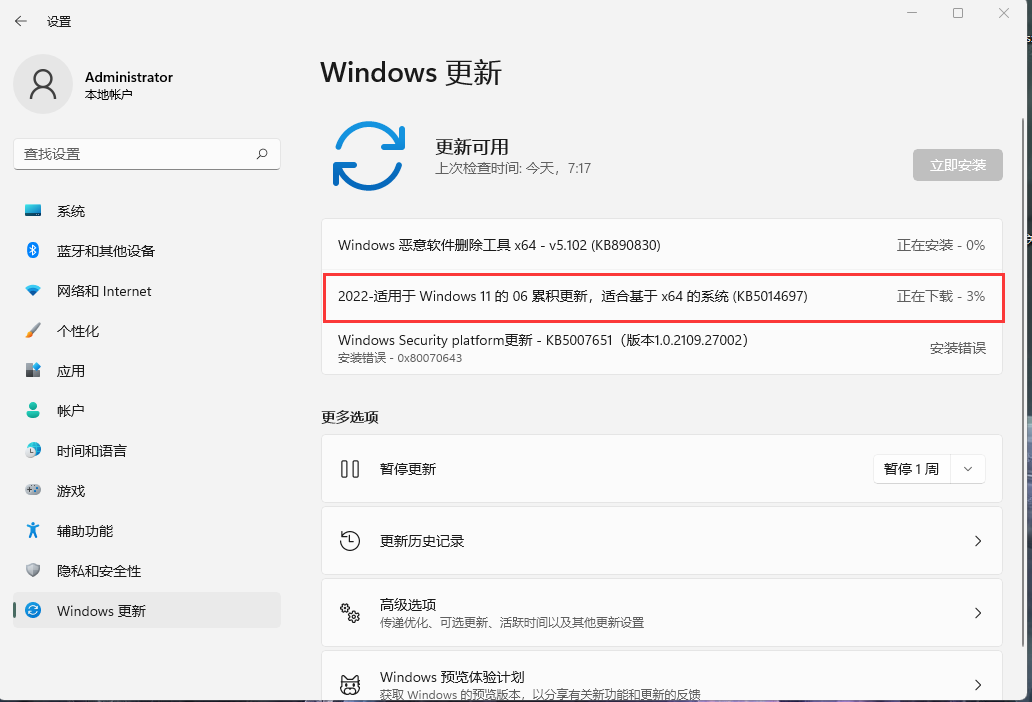
Task: Click the KB5014697 cumulative update row
Action: 663,297
